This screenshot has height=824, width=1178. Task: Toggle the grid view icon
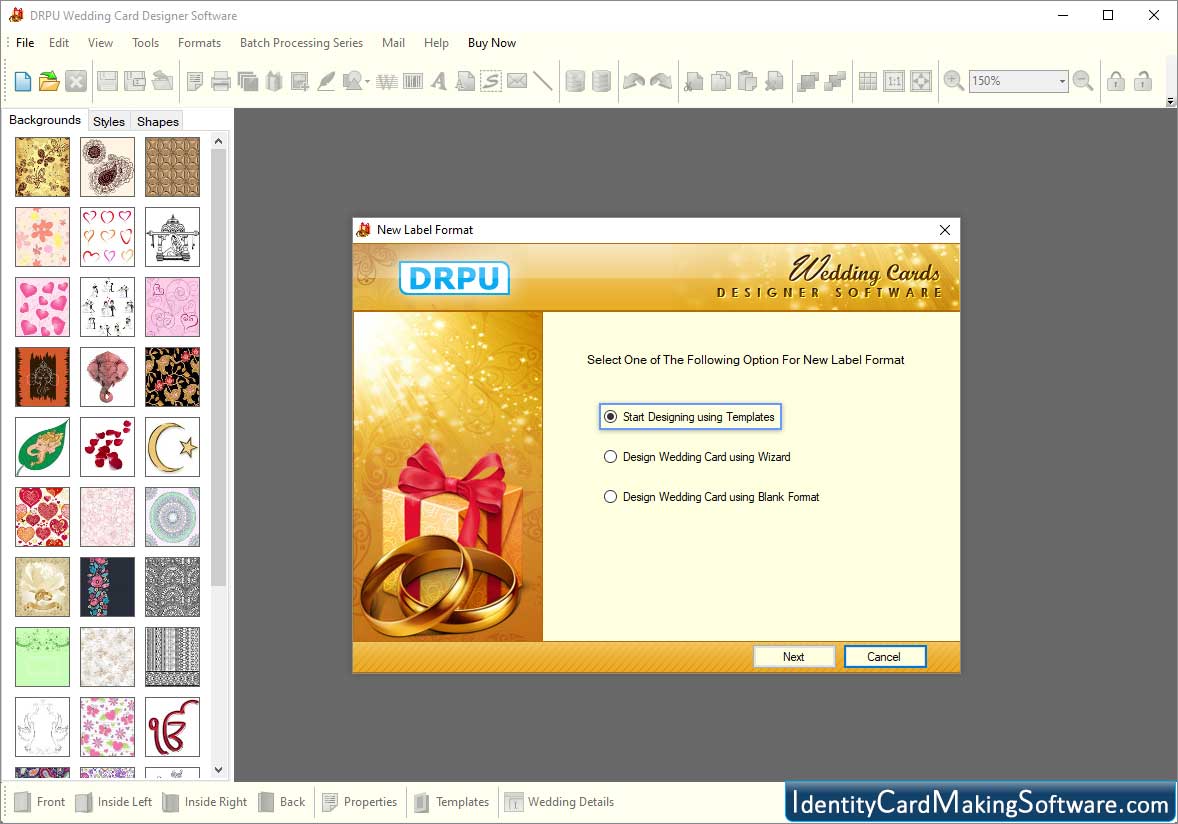[868, 81]
